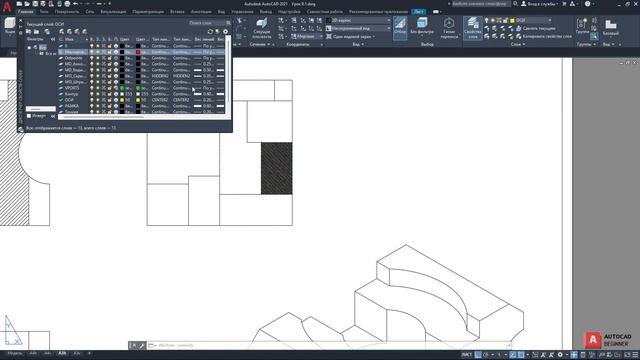Switch to the Управление ribbon tab
Image resolution: width=640 pixels, height=360 pixels.
click(x=242, y=12)
